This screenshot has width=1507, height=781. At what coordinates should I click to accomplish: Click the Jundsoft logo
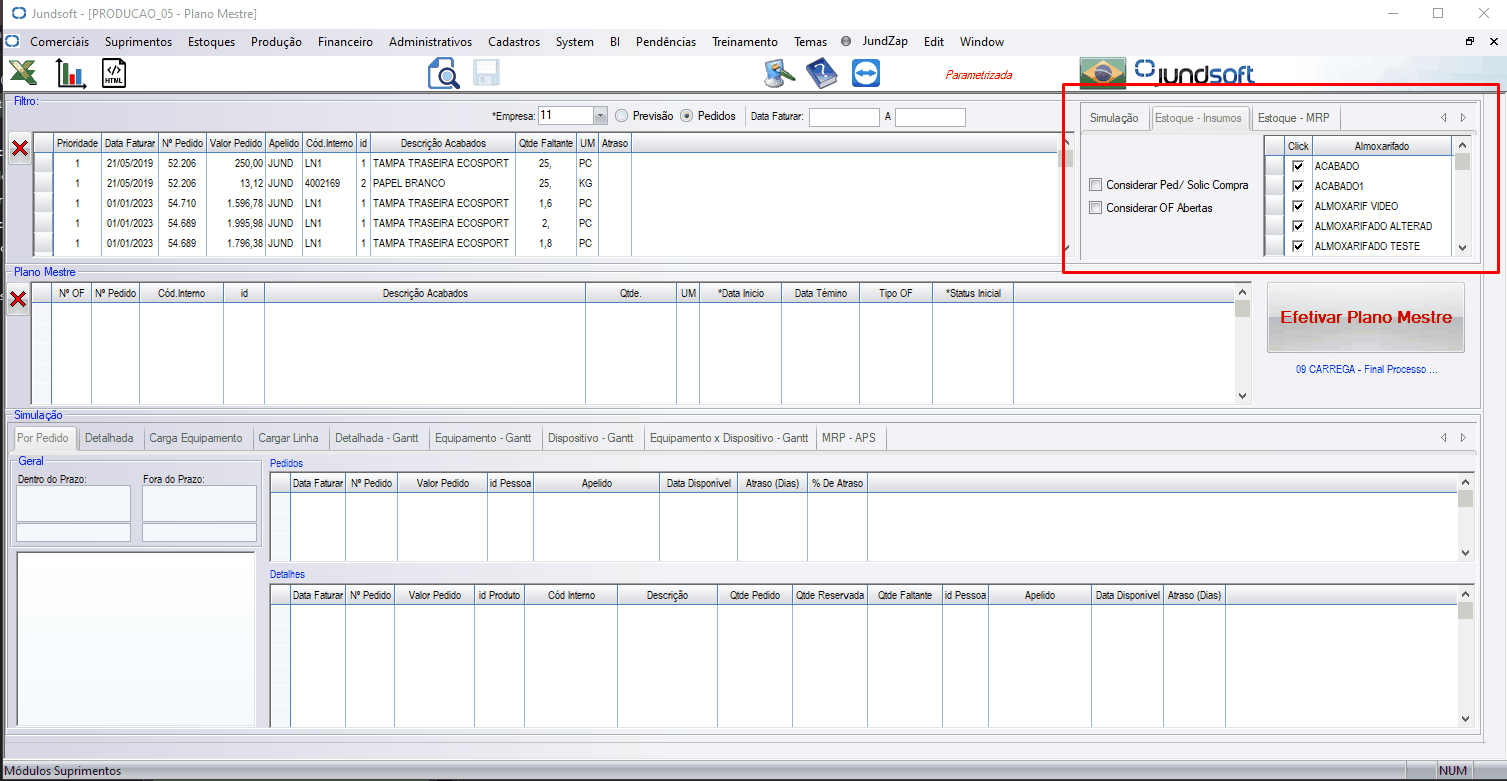(x=1194, y=72)
